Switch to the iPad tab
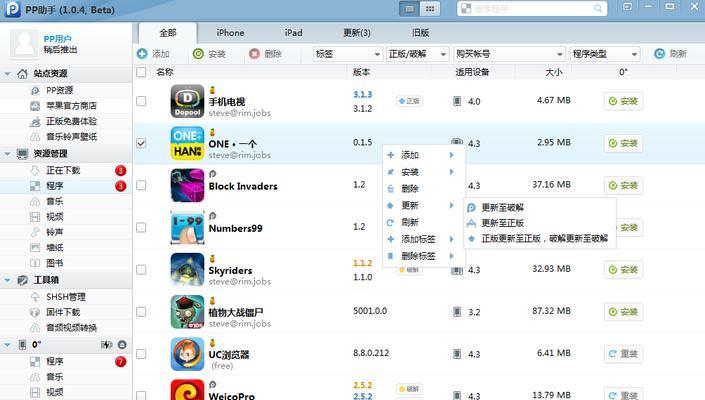 [x=293, y=33]
